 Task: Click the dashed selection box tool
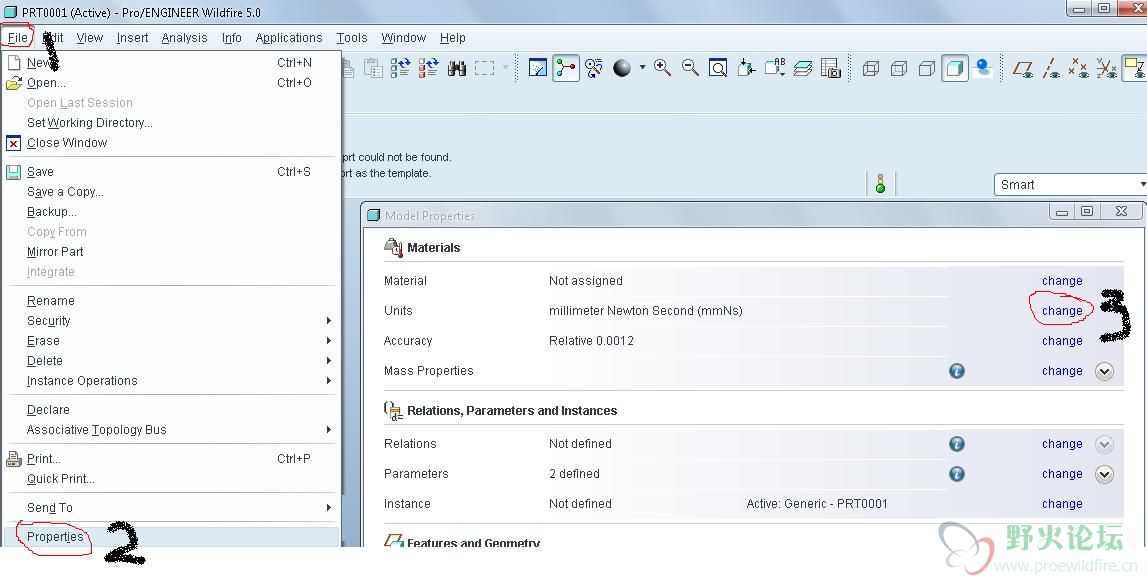click(484, 68)
